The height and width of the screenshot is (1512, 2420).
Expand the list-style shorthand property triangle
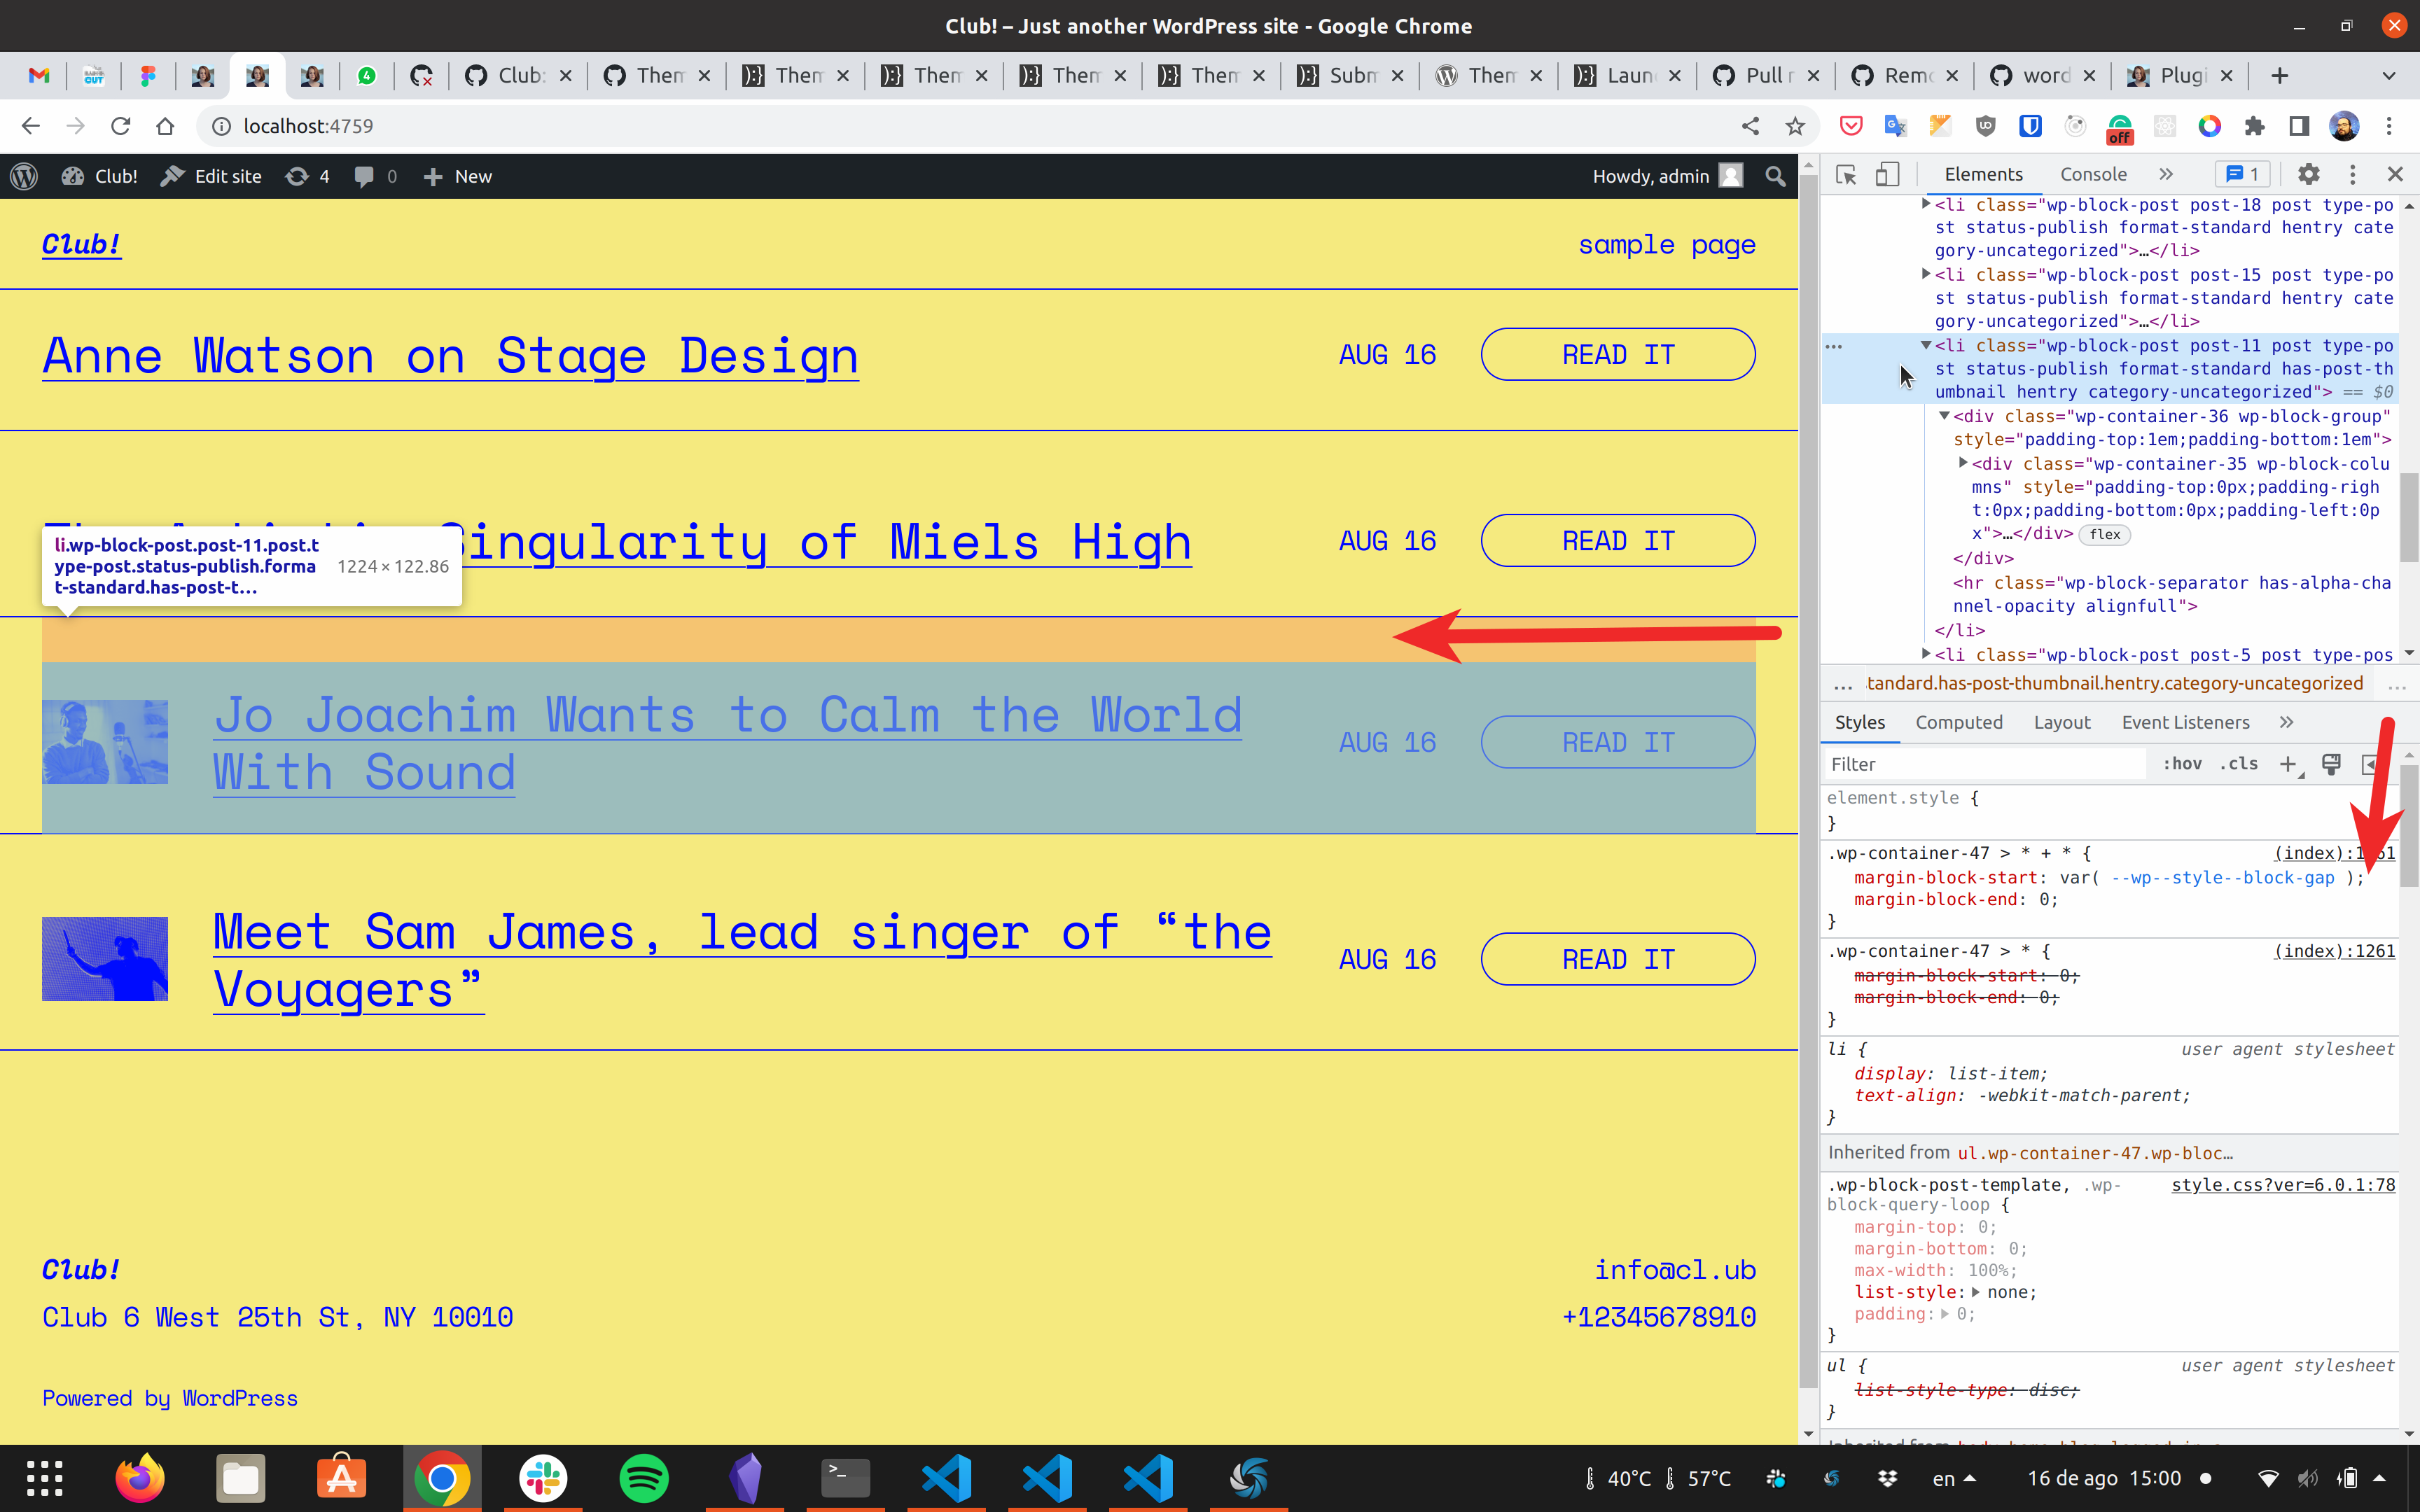[1975, 1292]
